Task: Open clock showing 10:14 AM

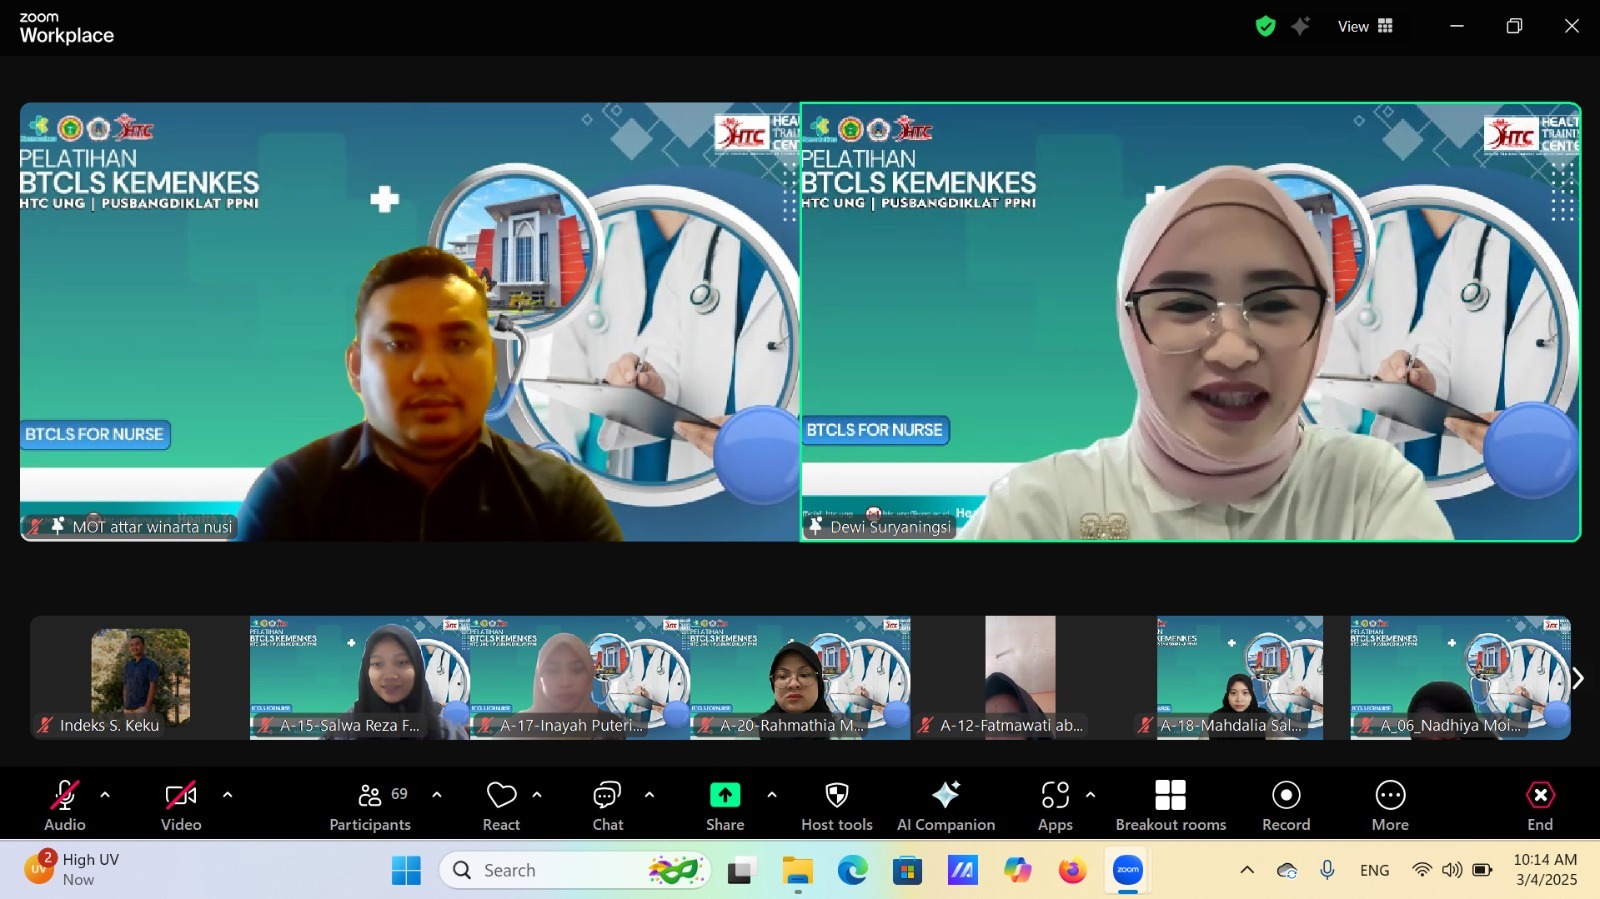Action: click(1545, 869)
